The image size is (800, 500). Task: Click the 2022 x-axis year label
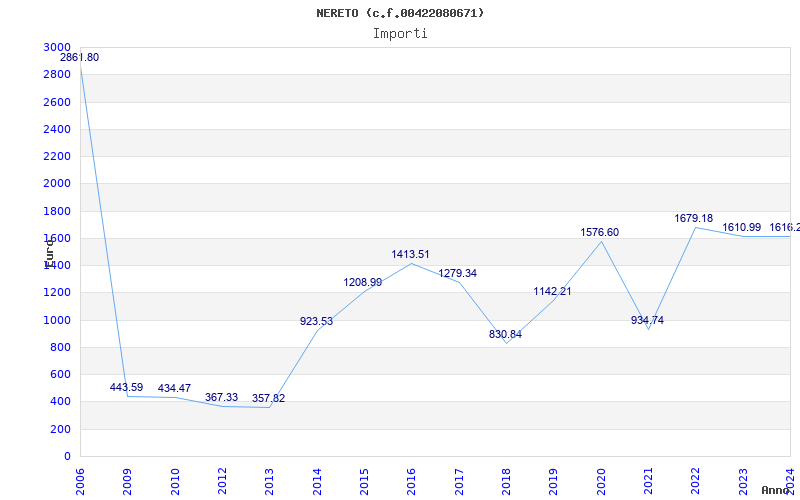click(x=695, y=482)
